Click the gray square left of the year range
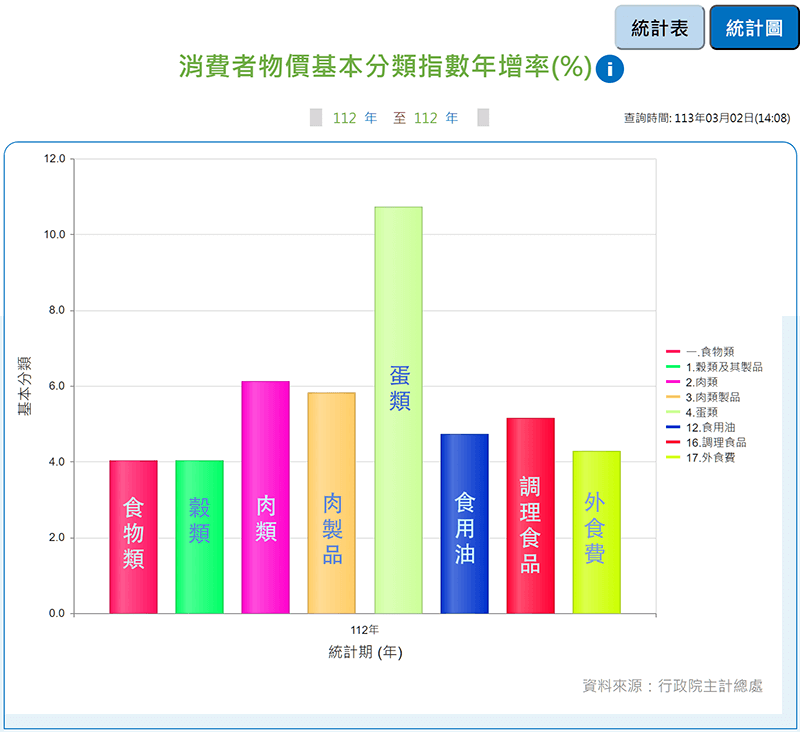Viewport: 800px width, 732px height. [316, 118]
